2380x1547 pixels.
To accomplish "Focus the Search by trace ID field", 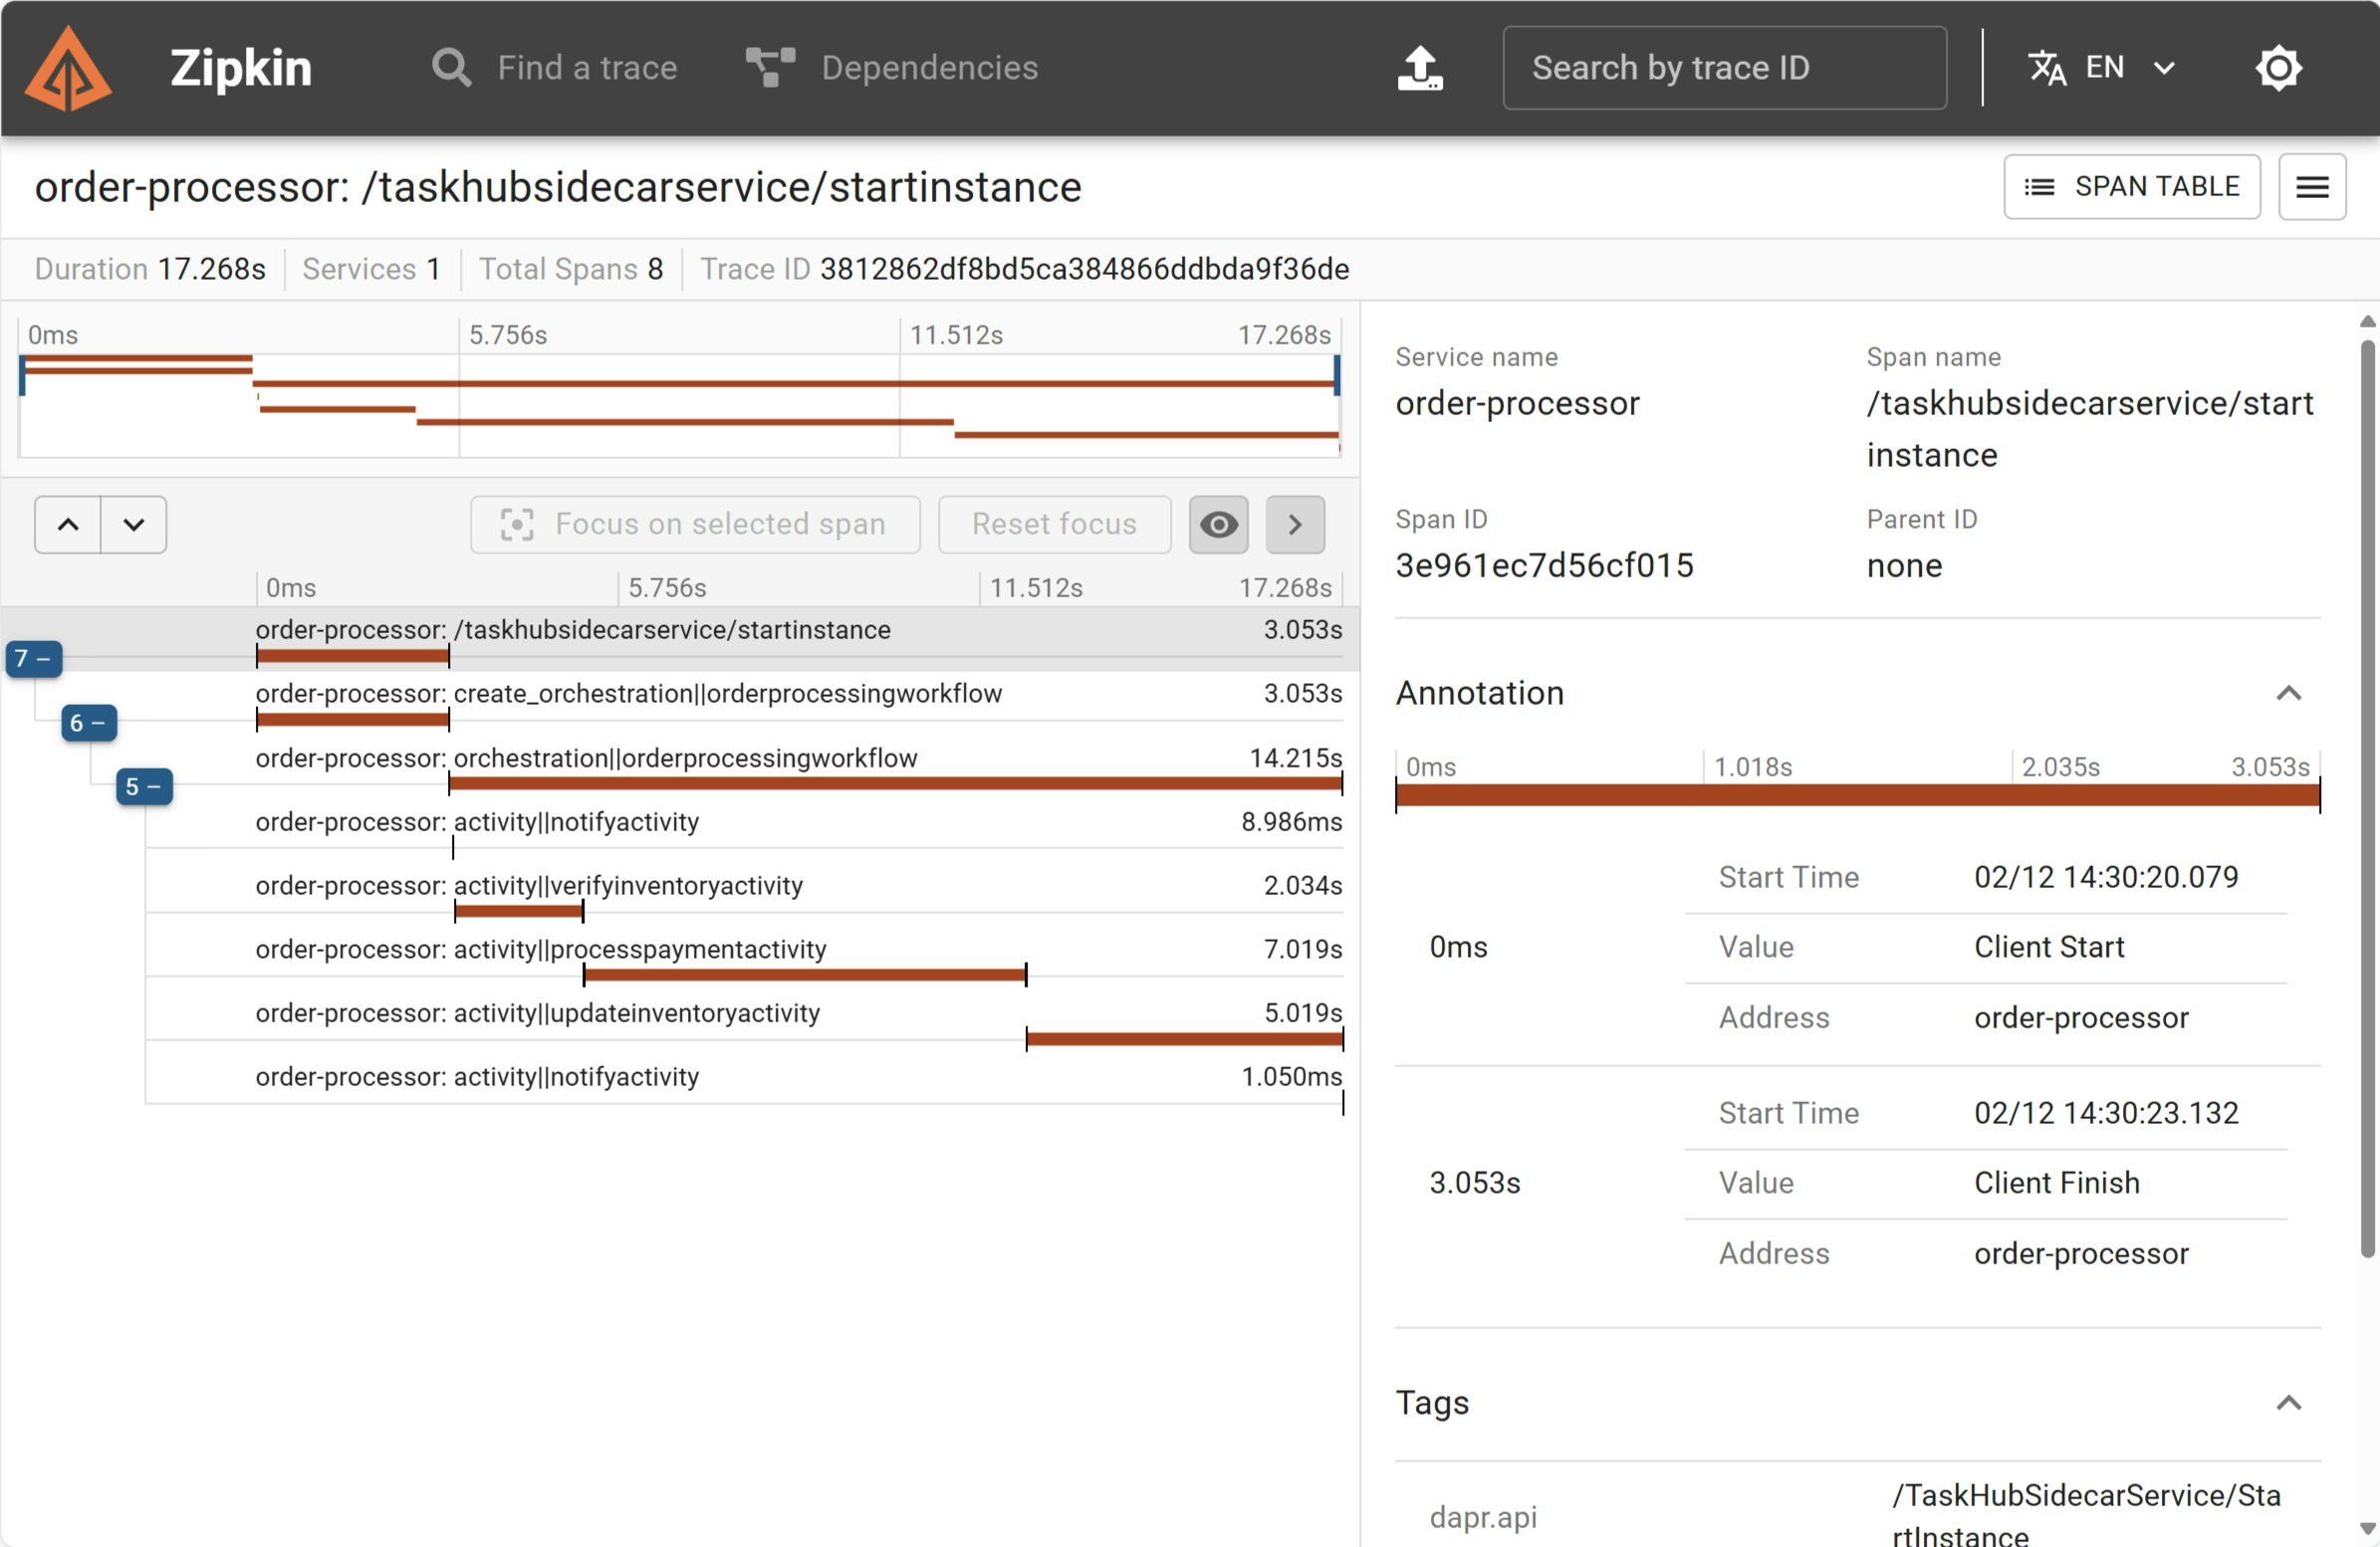I will pyautogui.click(x=1724, y=68).
